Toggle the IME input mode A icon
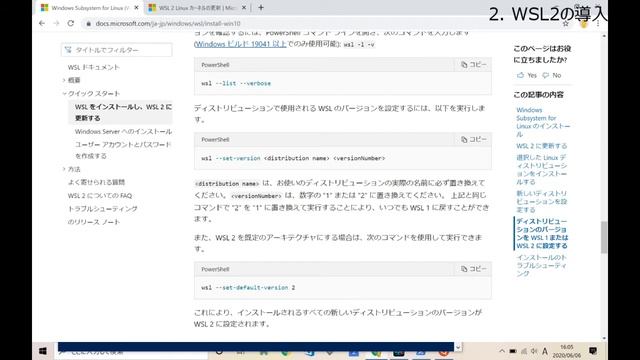The image size is (640, 360). point(545,351)
